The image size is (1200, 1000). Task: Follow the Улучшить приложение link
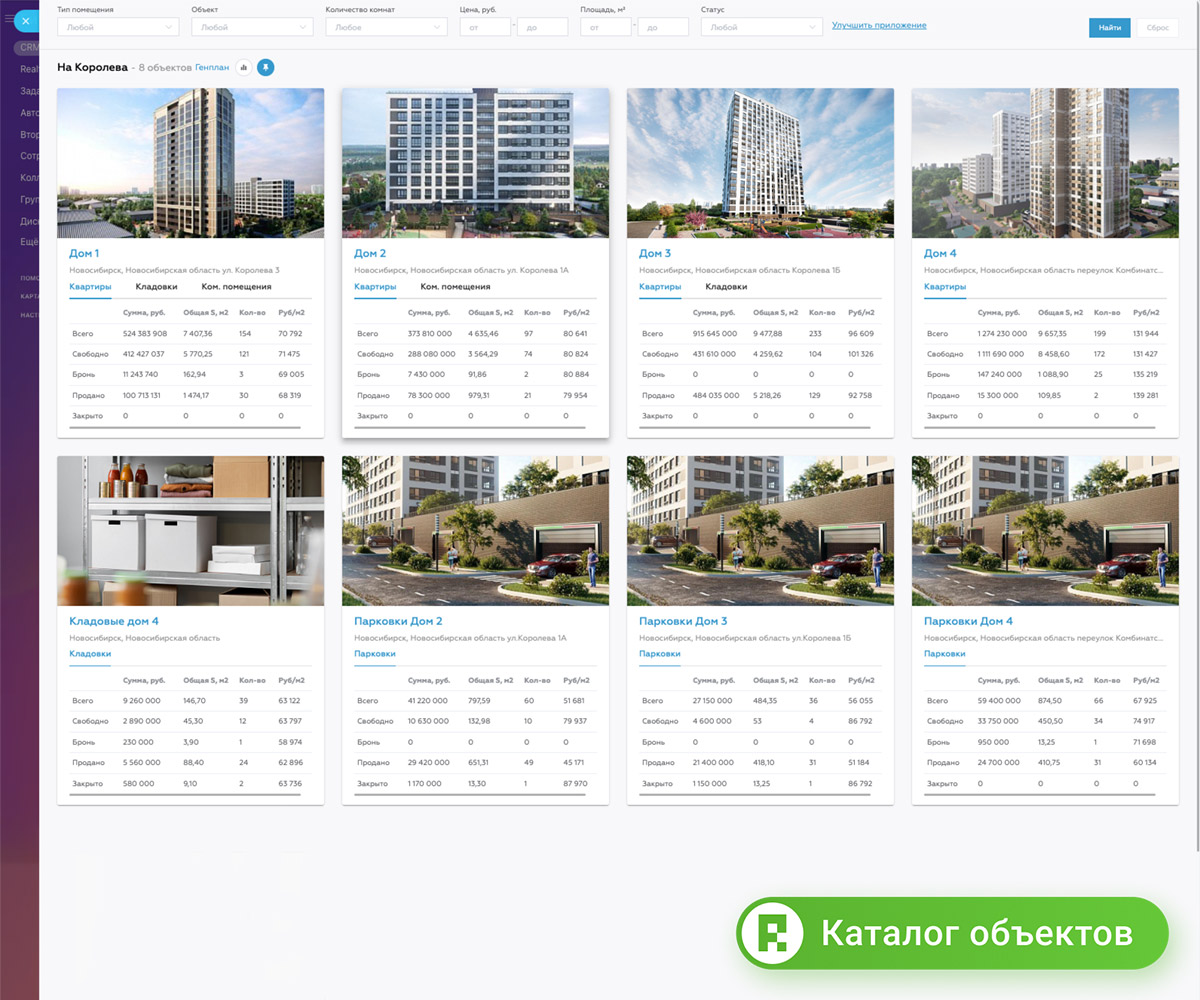(x=879, y=25)
